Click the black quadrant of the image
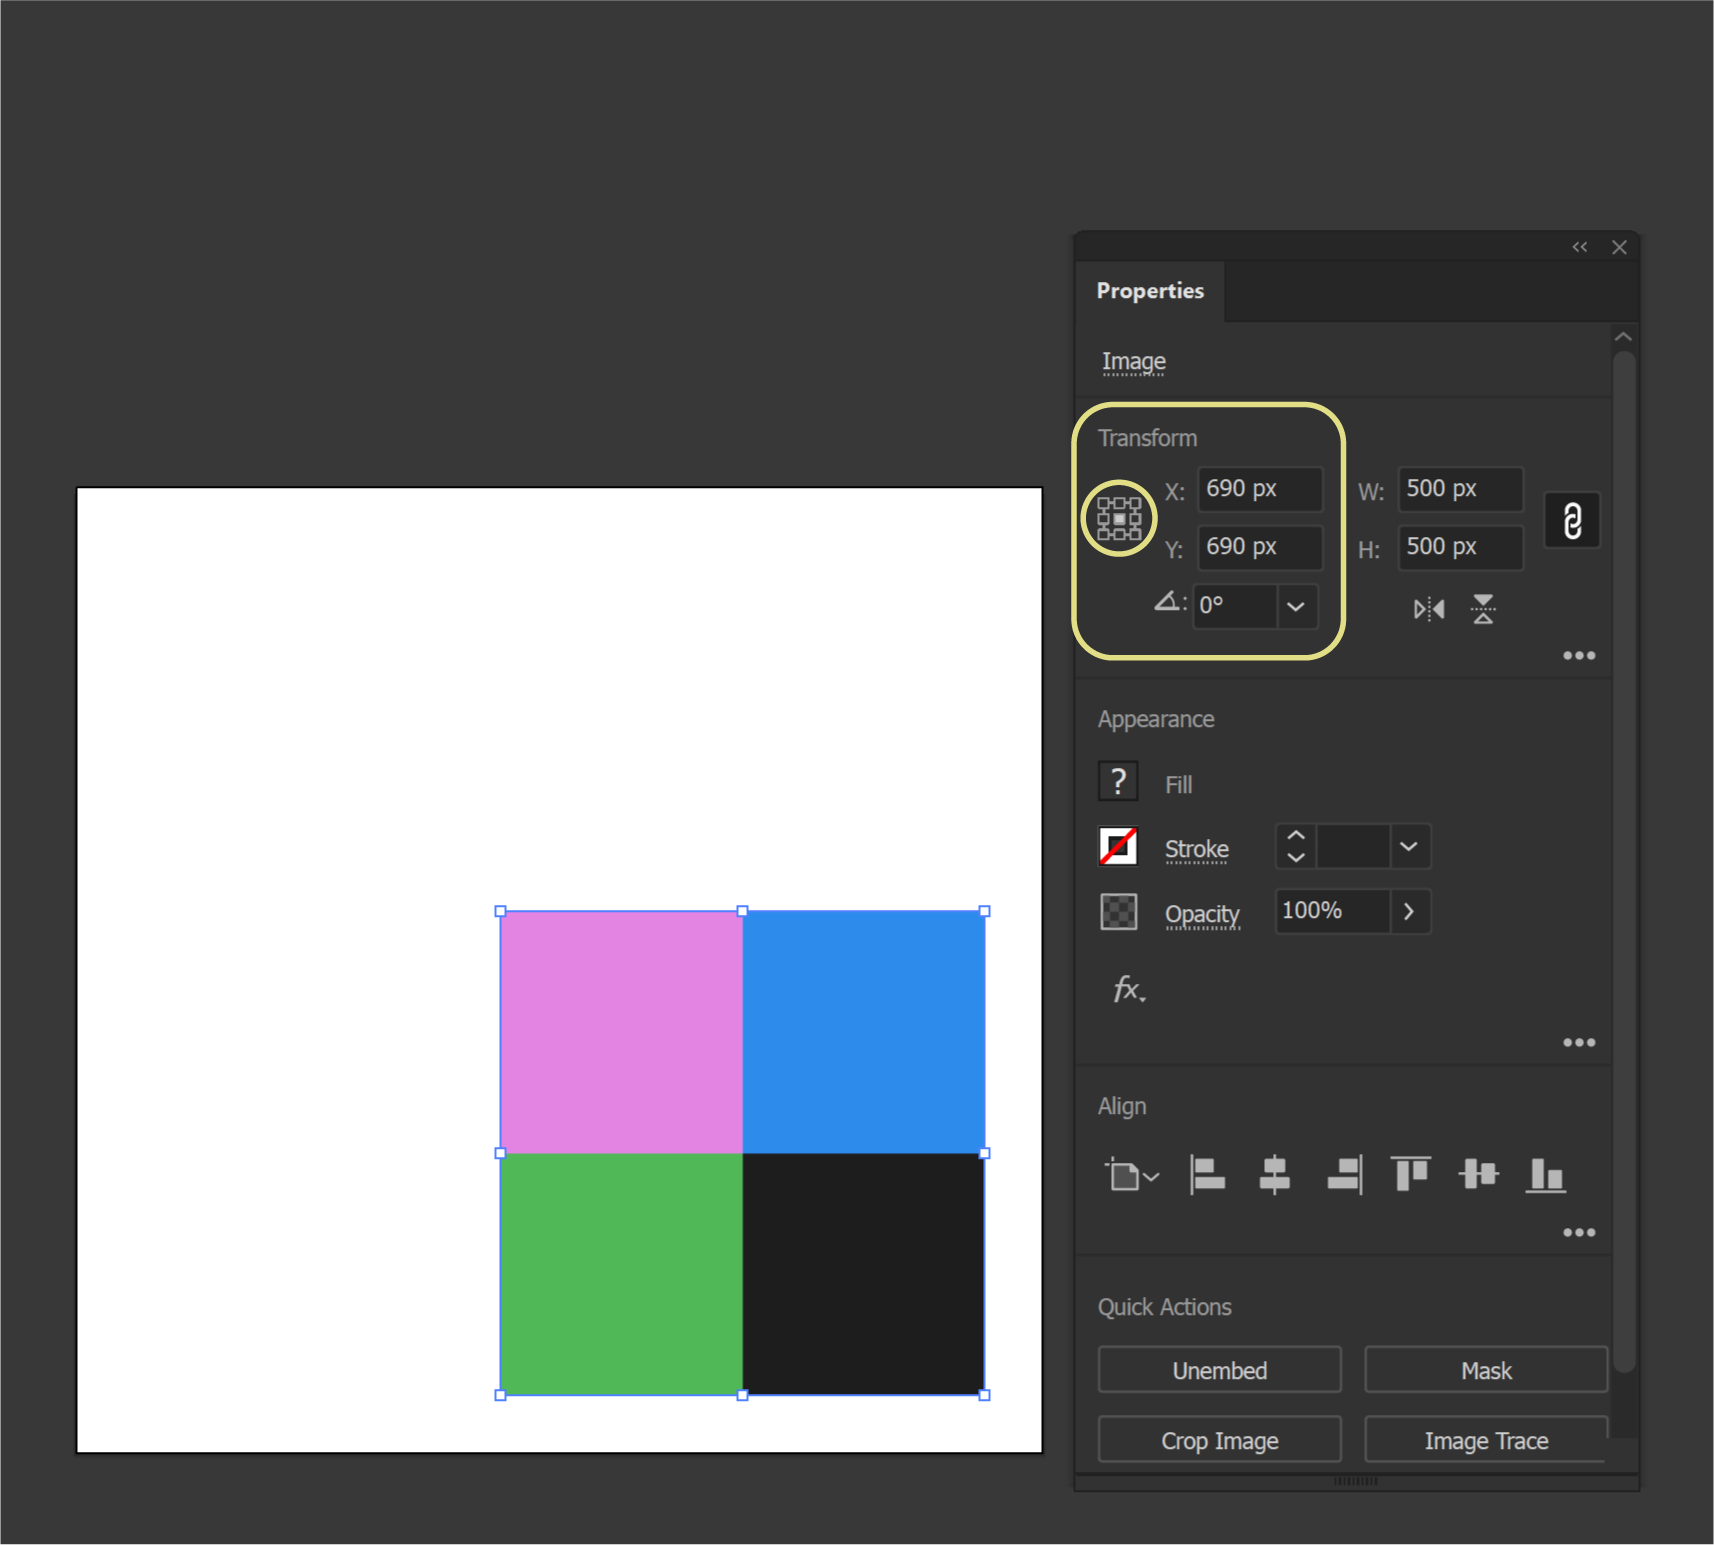1714x1545 pixels. pyautogui.click(x=863, y=1274)
